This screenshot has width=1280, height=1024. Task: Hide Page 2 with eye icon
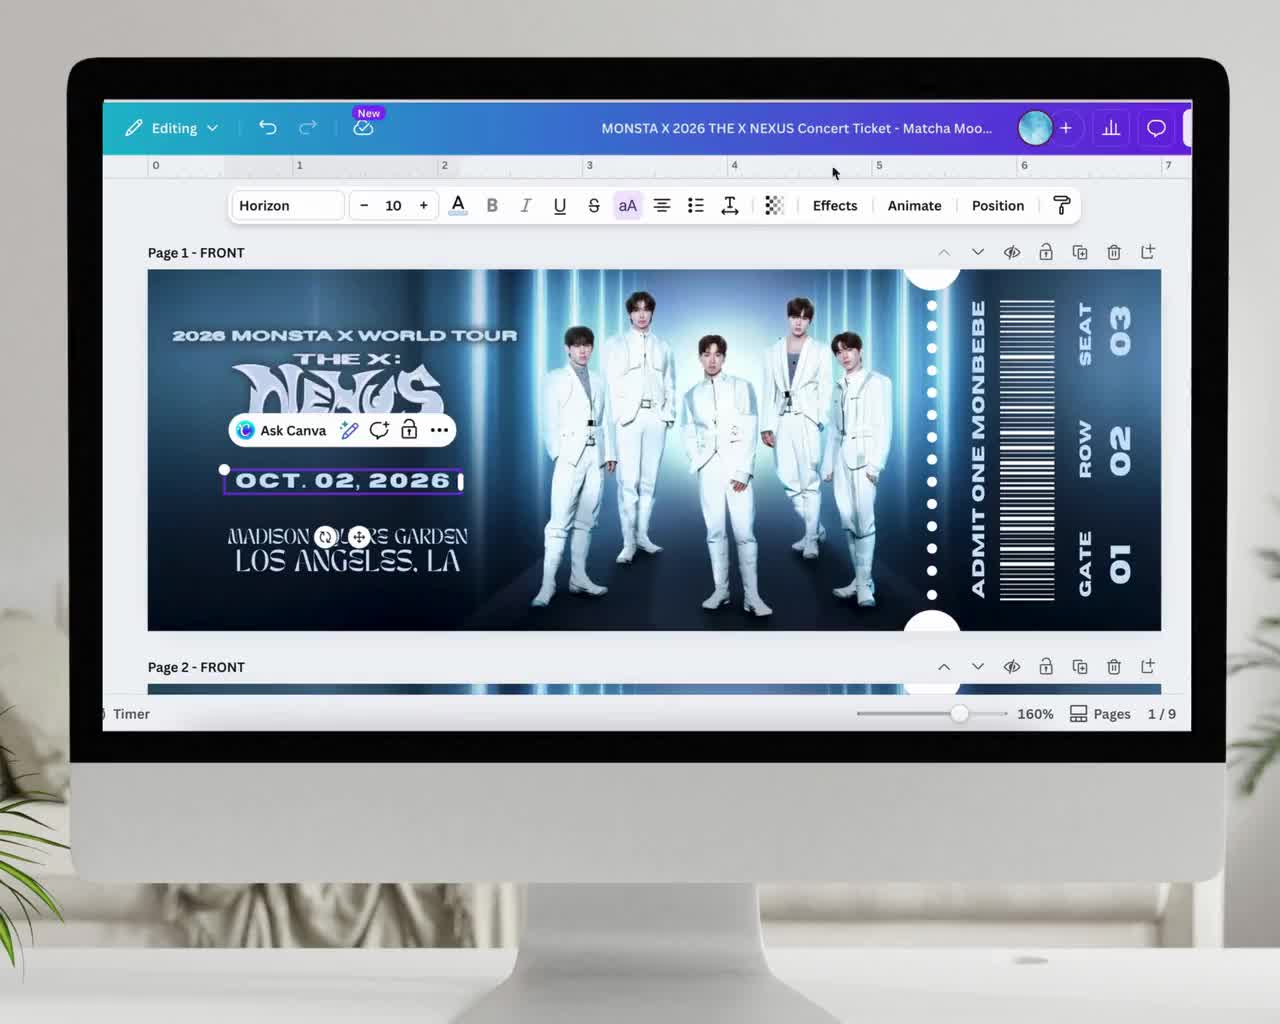[1012, 666]
